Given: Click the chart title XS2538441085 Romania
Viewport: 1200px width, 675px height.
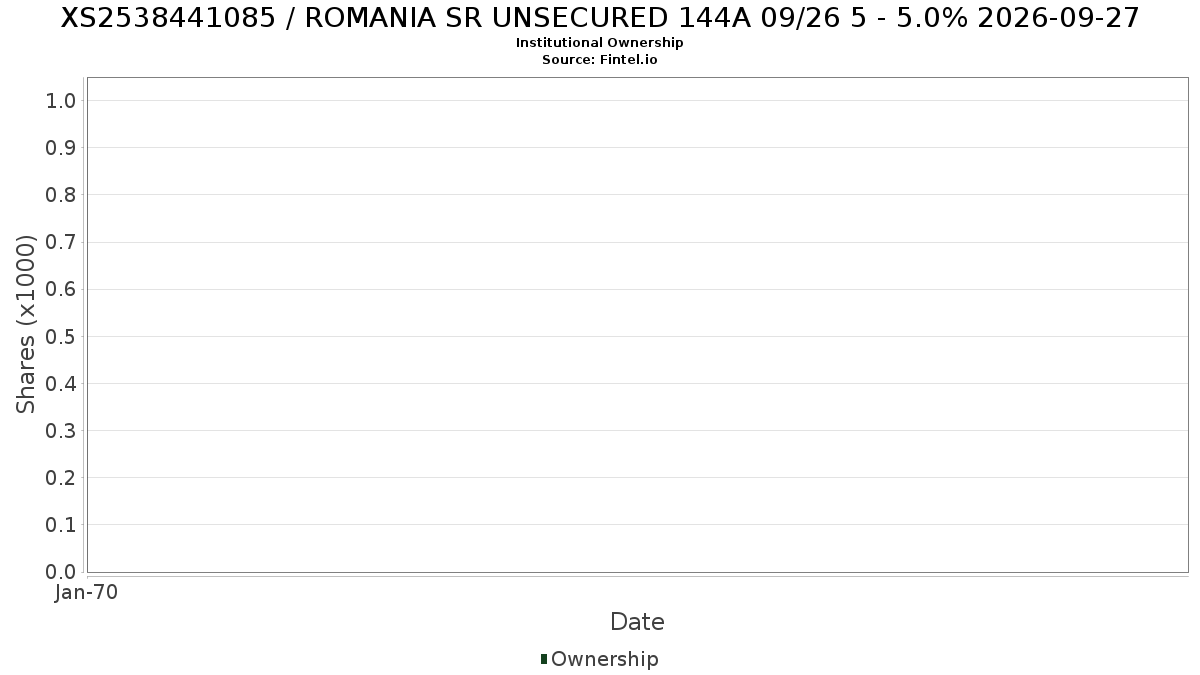Looking at the screenshot, I should click(600, 18).
